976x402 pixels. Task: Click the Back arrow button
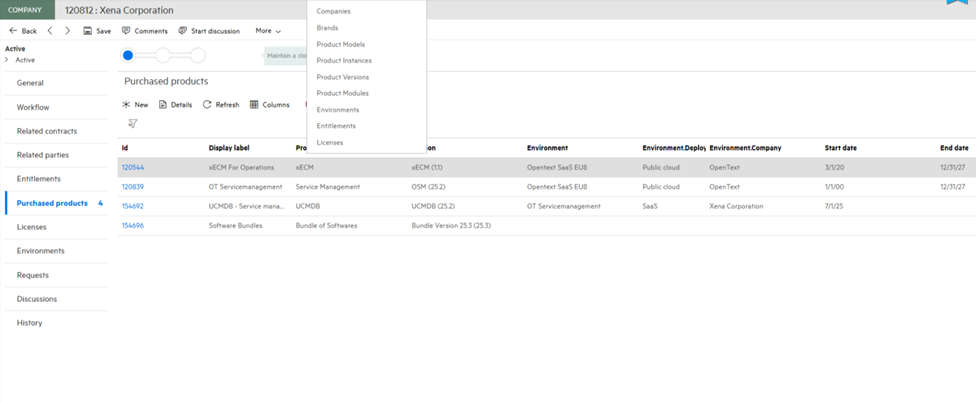[23, 31]
